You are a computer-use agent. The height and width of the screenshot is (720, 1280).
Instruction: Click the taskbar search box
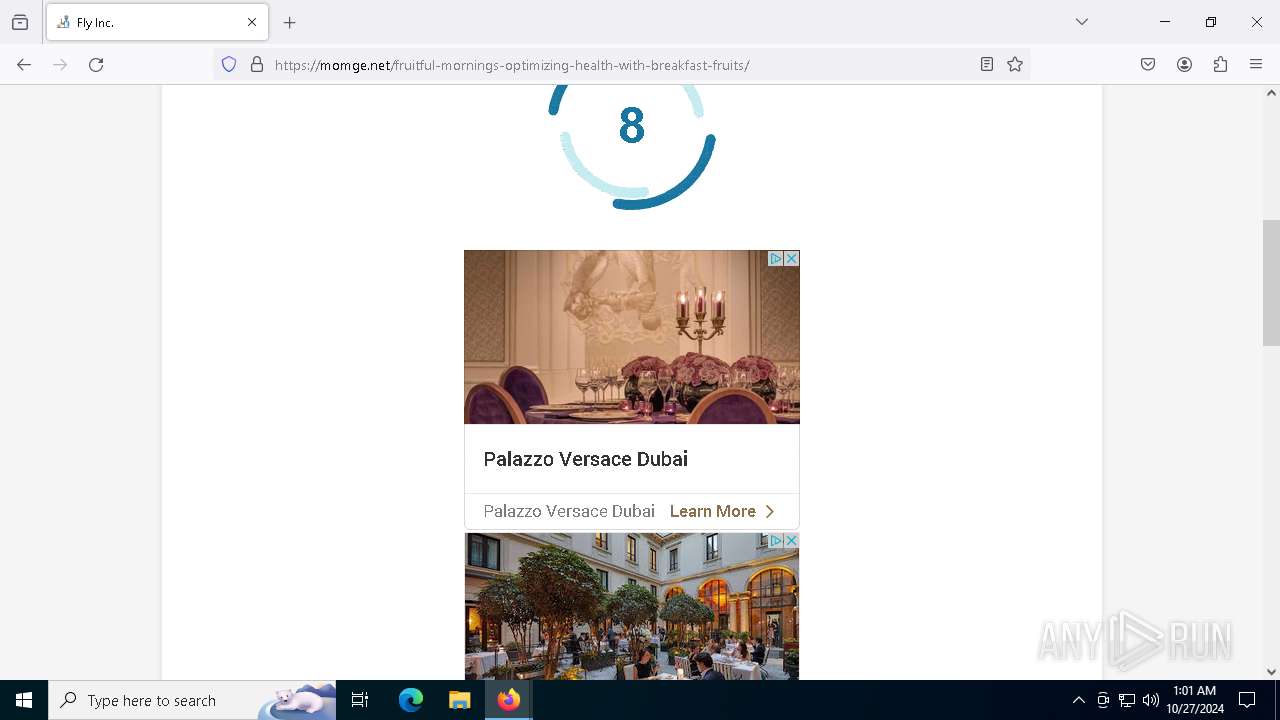point(192,700)
